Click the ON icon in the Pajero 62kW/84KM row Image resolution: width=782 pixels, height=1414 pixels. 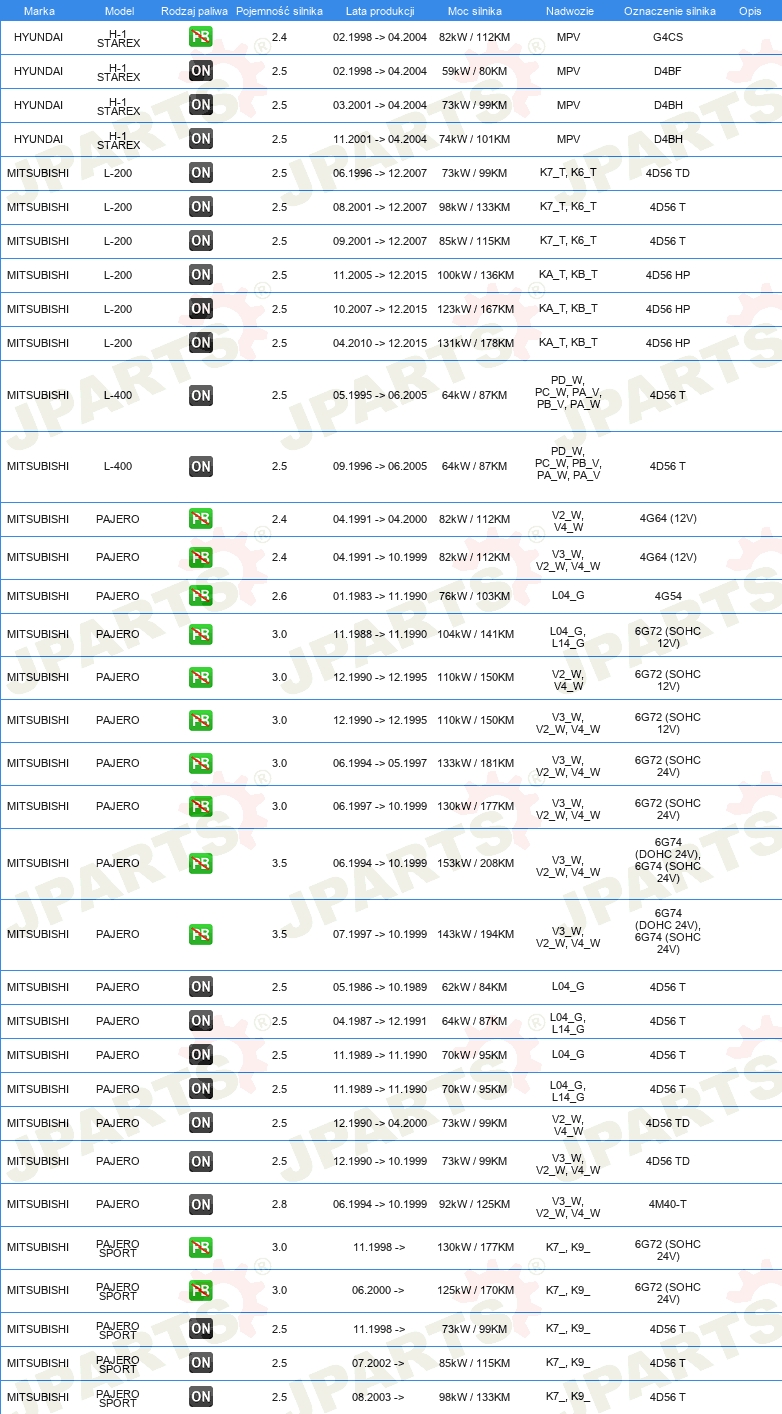(201, 987)
